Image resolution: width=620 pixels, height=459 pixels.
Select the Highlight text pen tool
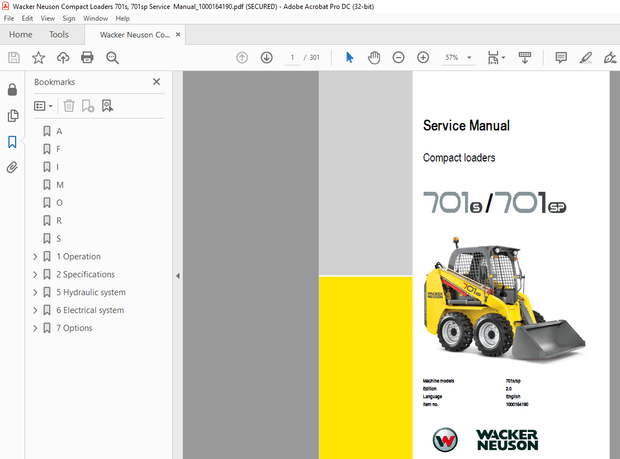[x=585, y=58]
